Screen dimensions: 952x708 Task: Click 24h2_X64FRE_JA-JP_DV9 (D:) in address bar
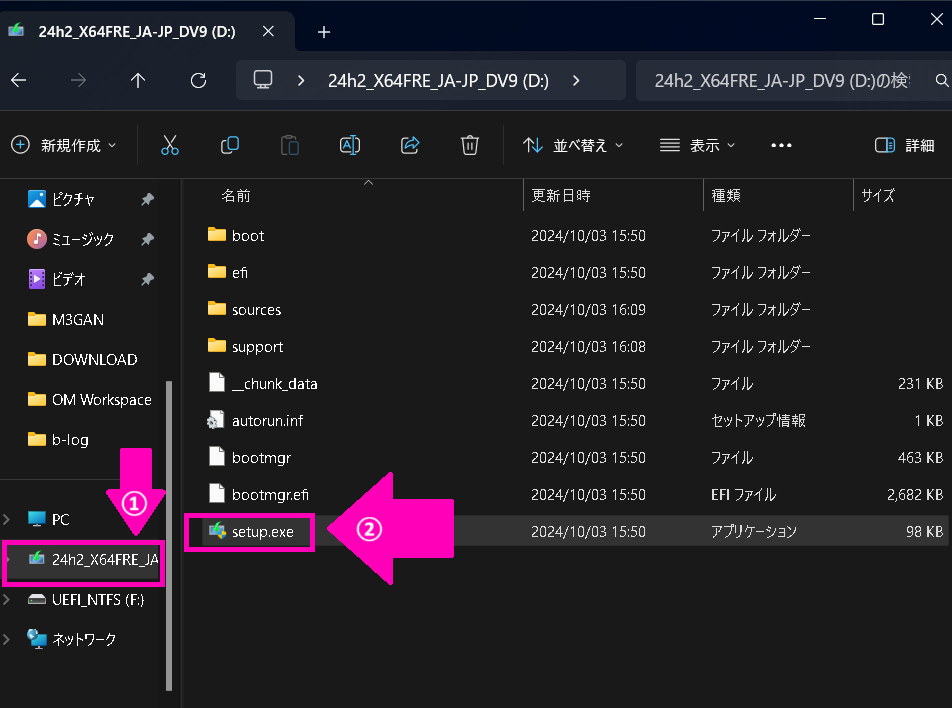pyautogui.click(x=438, y=81)
